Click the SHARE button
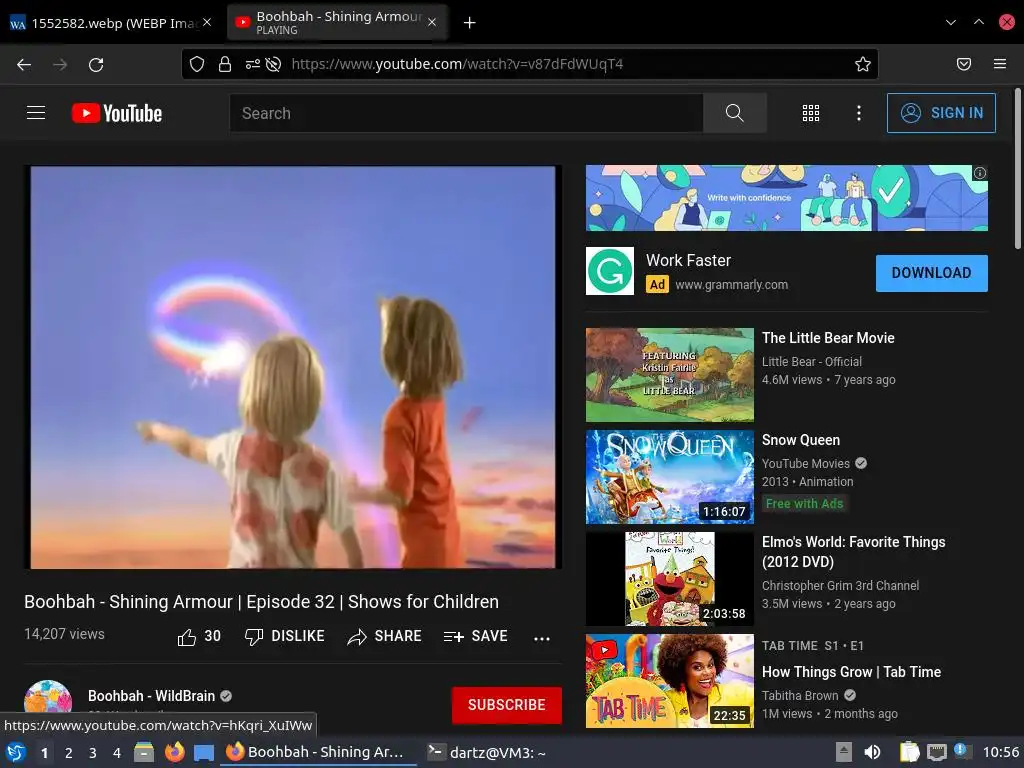 [x=384, y=636]
